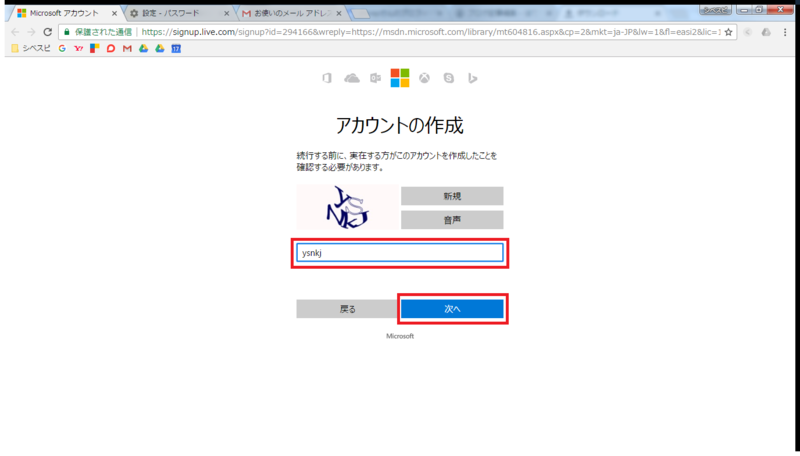The height and width of the screenshot is (456, 800).
Task: Click the シベスピ profile button in title bar
Action: pyautogui.click(x=715, y=10)
